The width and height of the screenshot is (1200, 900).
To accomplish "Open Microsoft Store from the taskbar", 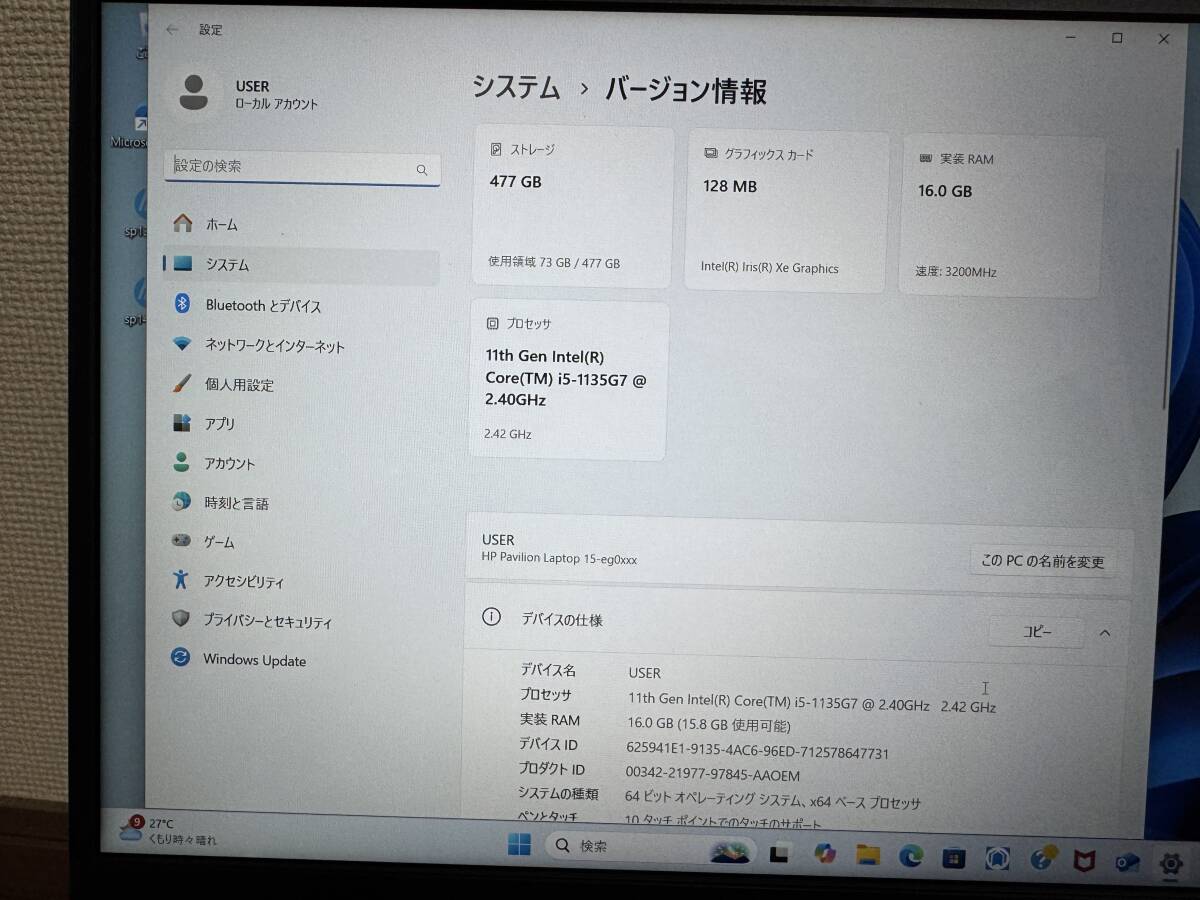I will coord(954,858).
